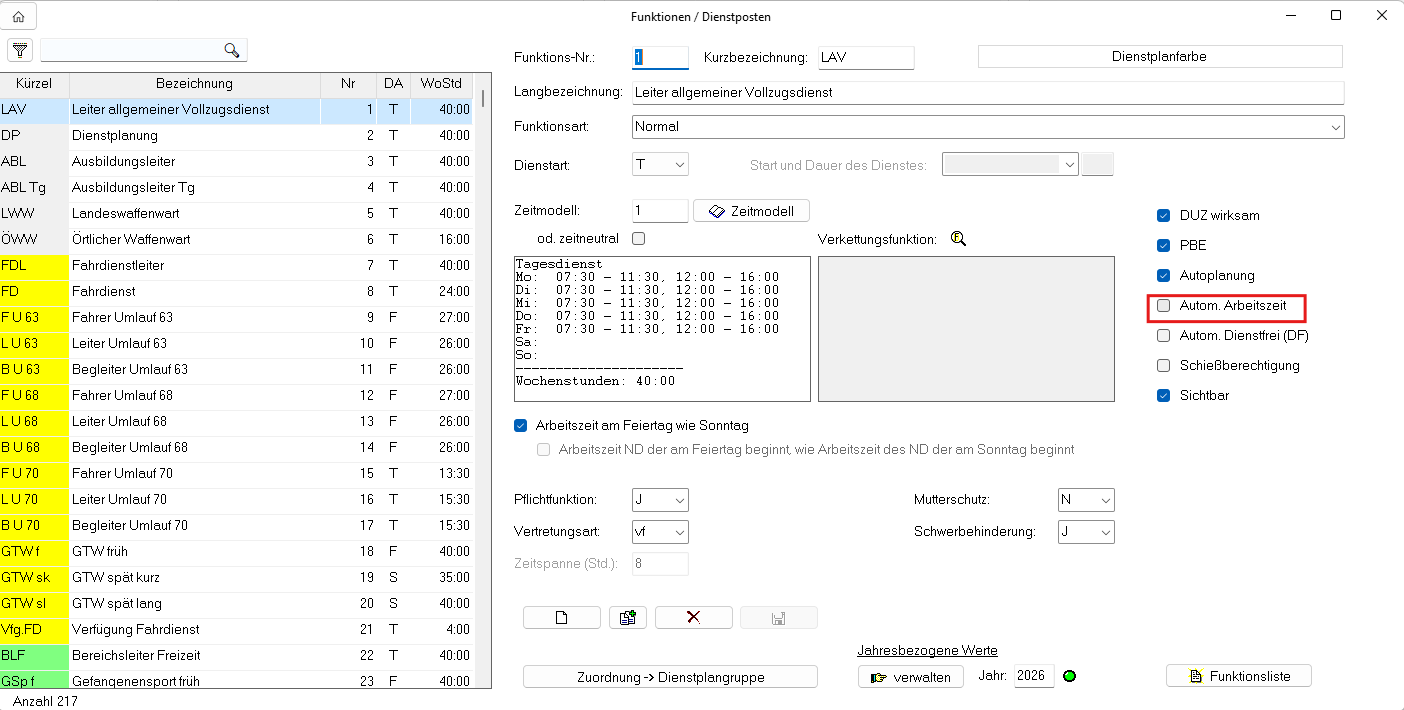Viewport: 1404px width, 710px height.
Task: Uncheck the PBE checkbox
Action: (x=1163, y=246)
